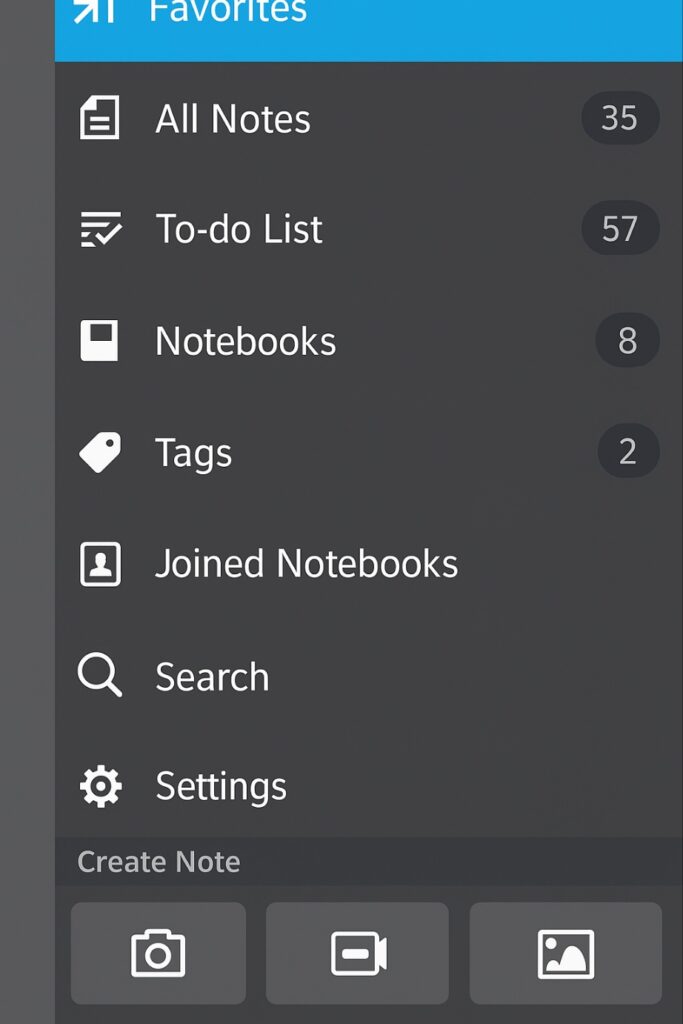The width and height of the screenshot is (683, 1024).
Task: Click the Settings gear icon
Action: click(100, 787)
